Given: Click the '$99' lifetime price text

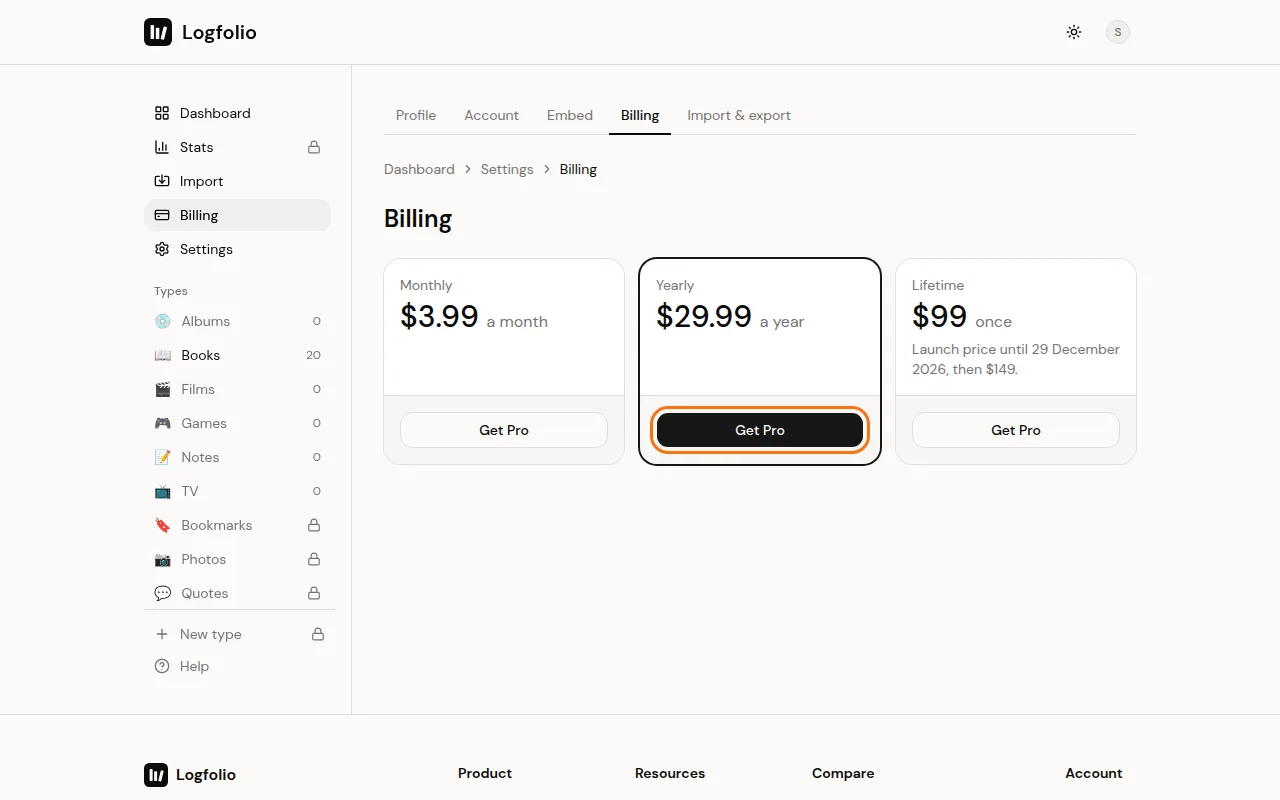Looking at the screenshot, I should coord(939,316).
